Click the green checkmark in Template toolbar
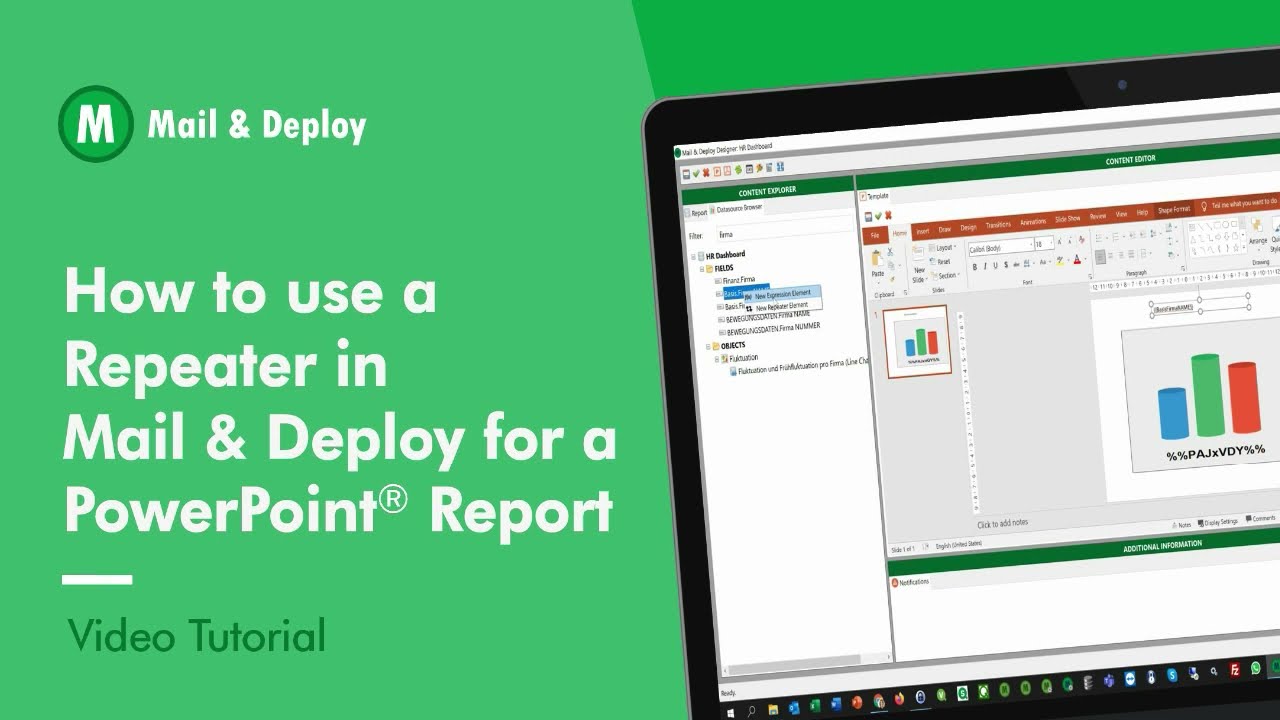 click(x=878, y=215)
